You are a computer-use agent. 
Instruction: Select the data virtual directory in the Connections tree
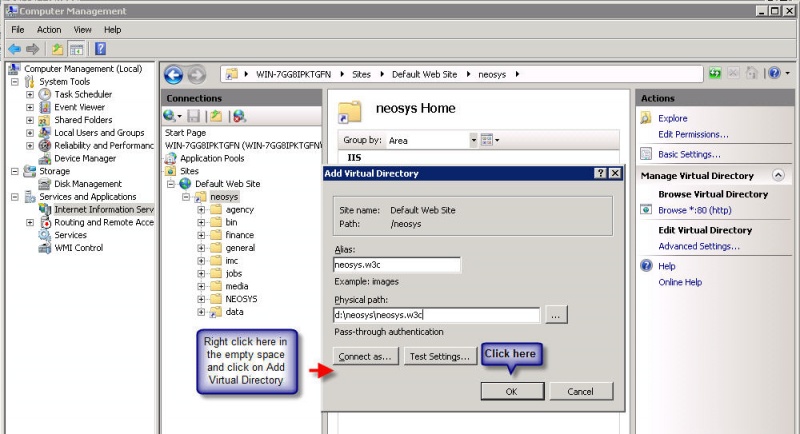pos(234,312)
